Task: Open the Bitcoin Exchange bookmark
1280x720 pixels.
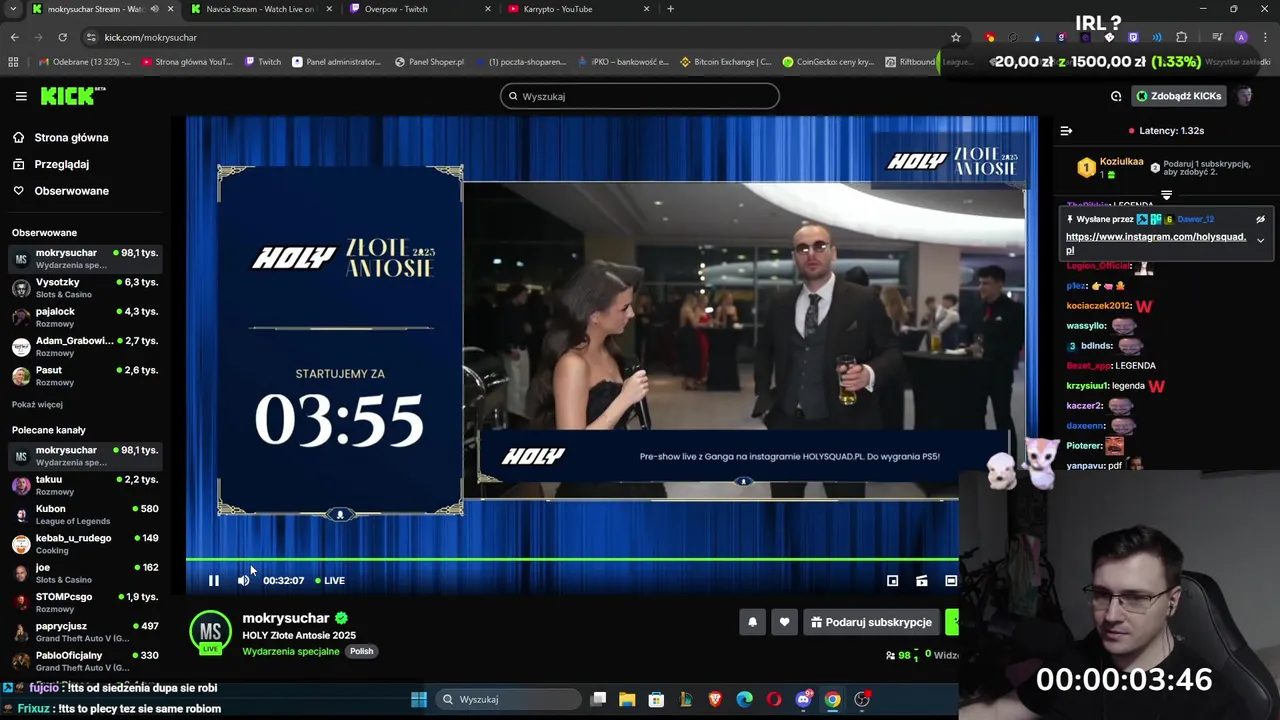Action: coord(725,62)
